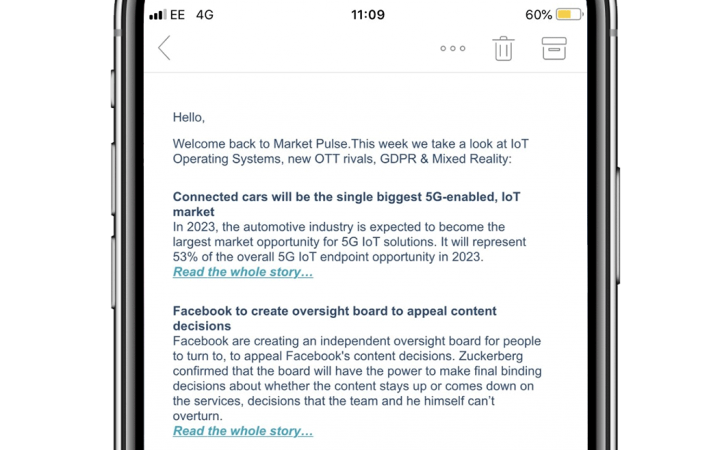Tap the signal strength bars

[158, 15]
